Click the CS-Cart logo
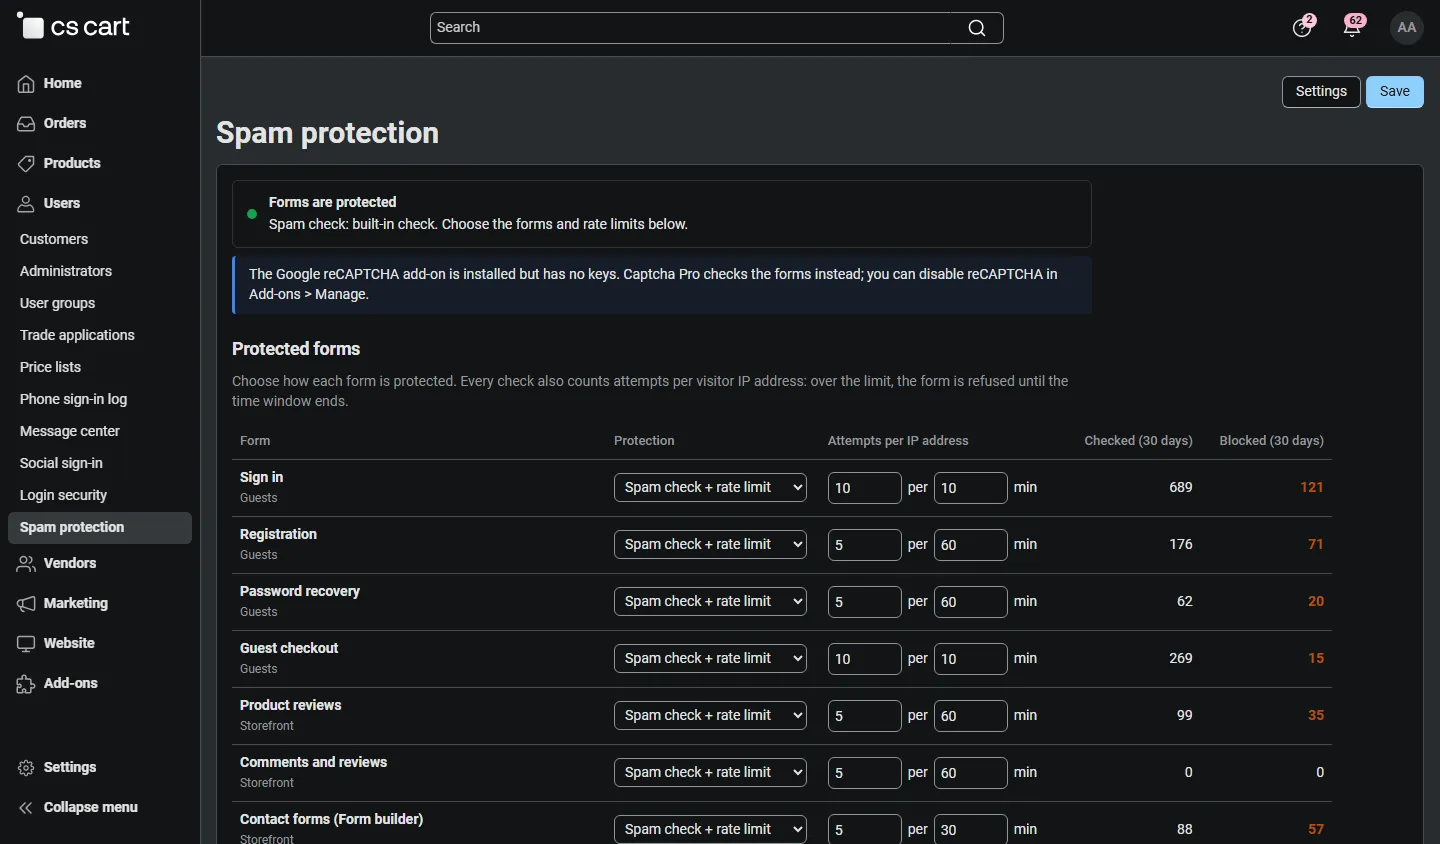The height and width of the screenshot is (844, 1440). point(73,27)
